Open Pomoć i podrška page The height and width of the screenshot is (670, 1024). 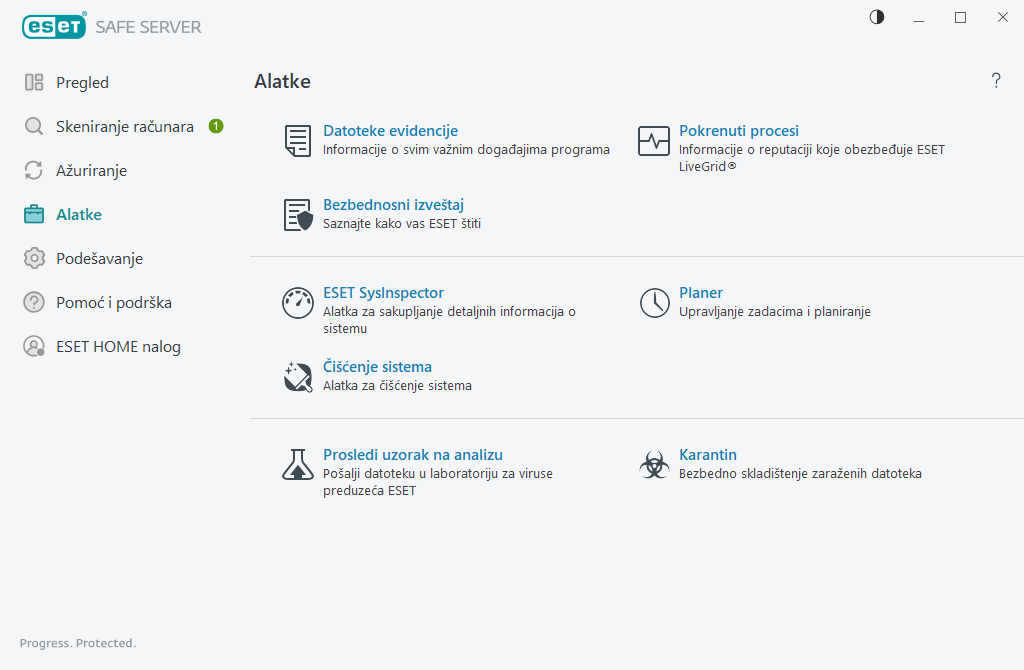[106, 303]
